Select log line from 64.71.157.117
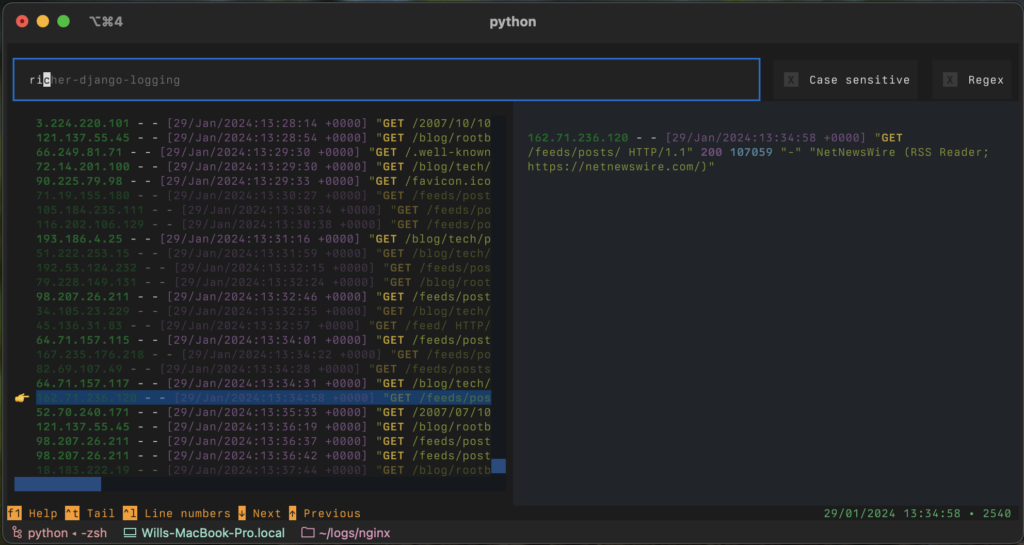 click(x=263, y=383)
